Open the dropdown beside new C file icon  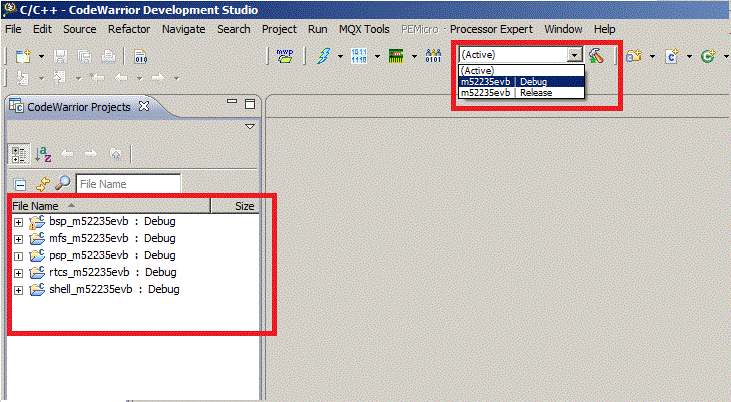tap(690, 57)
